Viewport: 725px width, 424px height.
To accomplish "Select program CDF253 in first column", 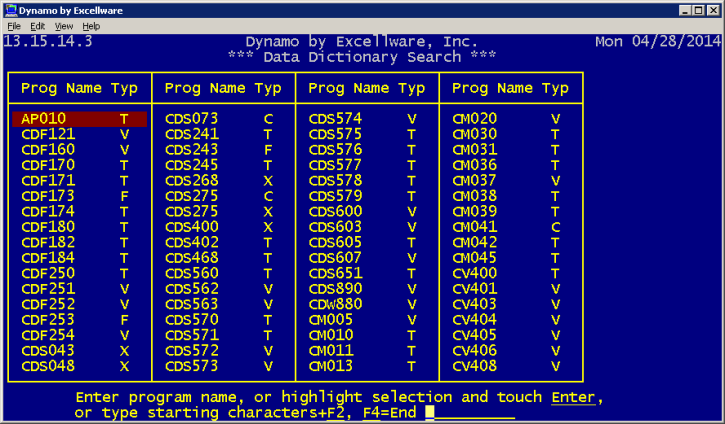I will coord(48,320).
